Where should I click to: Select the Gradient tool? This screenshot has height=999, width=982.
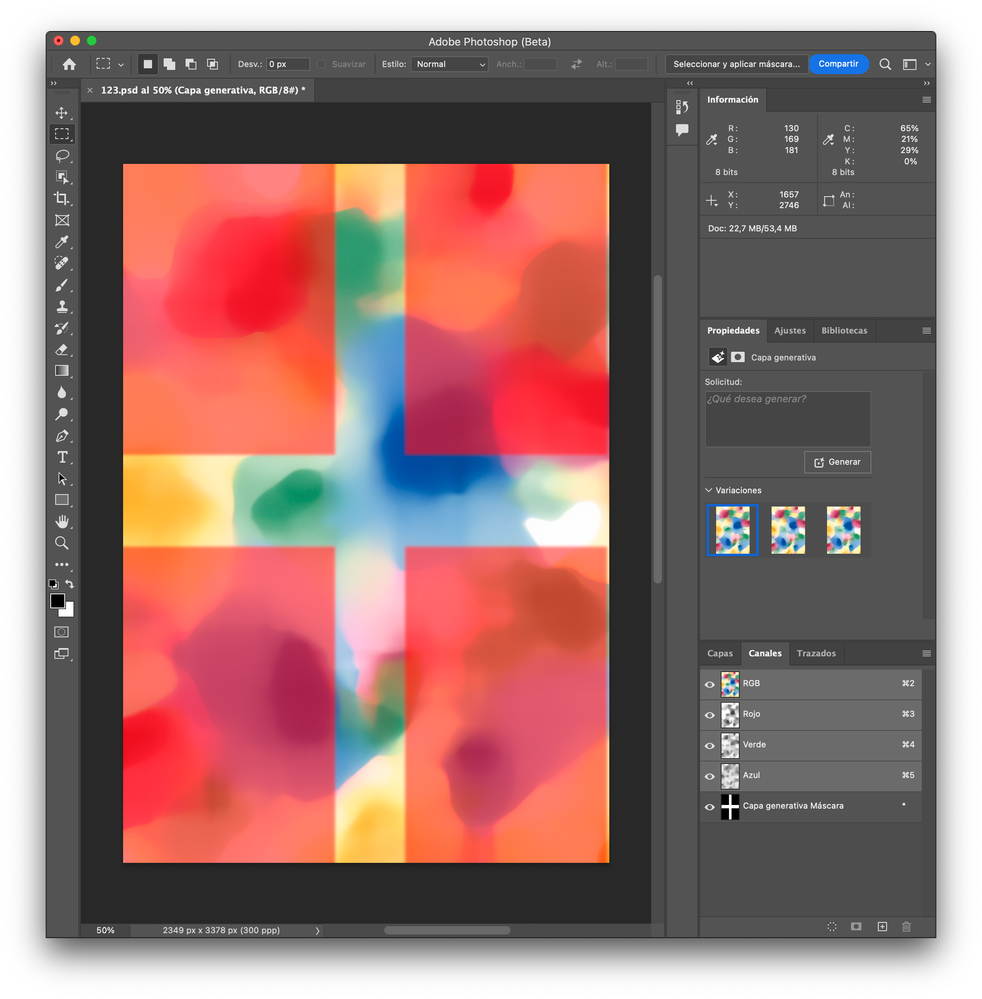coord(62,371)
